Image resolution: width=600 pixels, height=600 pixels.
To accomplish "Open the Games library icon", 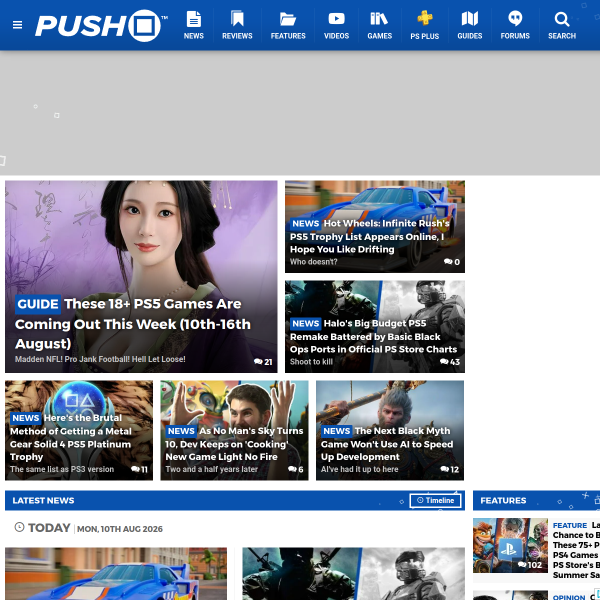I will point(379,18).
